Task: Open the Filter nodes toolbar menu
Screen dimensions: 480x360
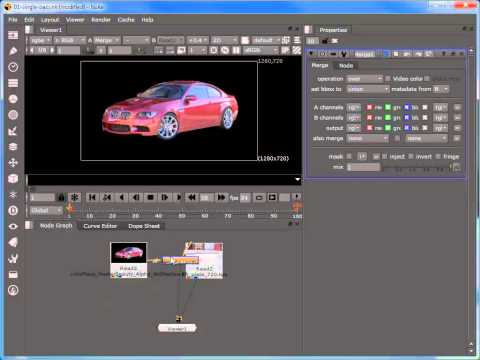Action: (13, 115)
